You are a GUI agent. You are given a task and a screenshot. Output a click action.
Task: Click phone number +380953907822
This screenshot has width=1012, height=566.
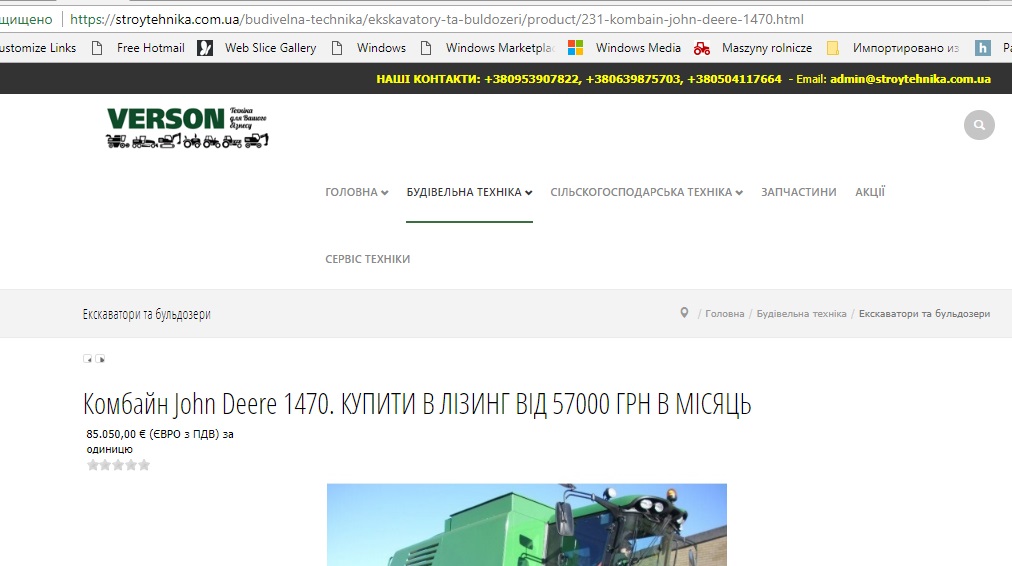point(531,79)
